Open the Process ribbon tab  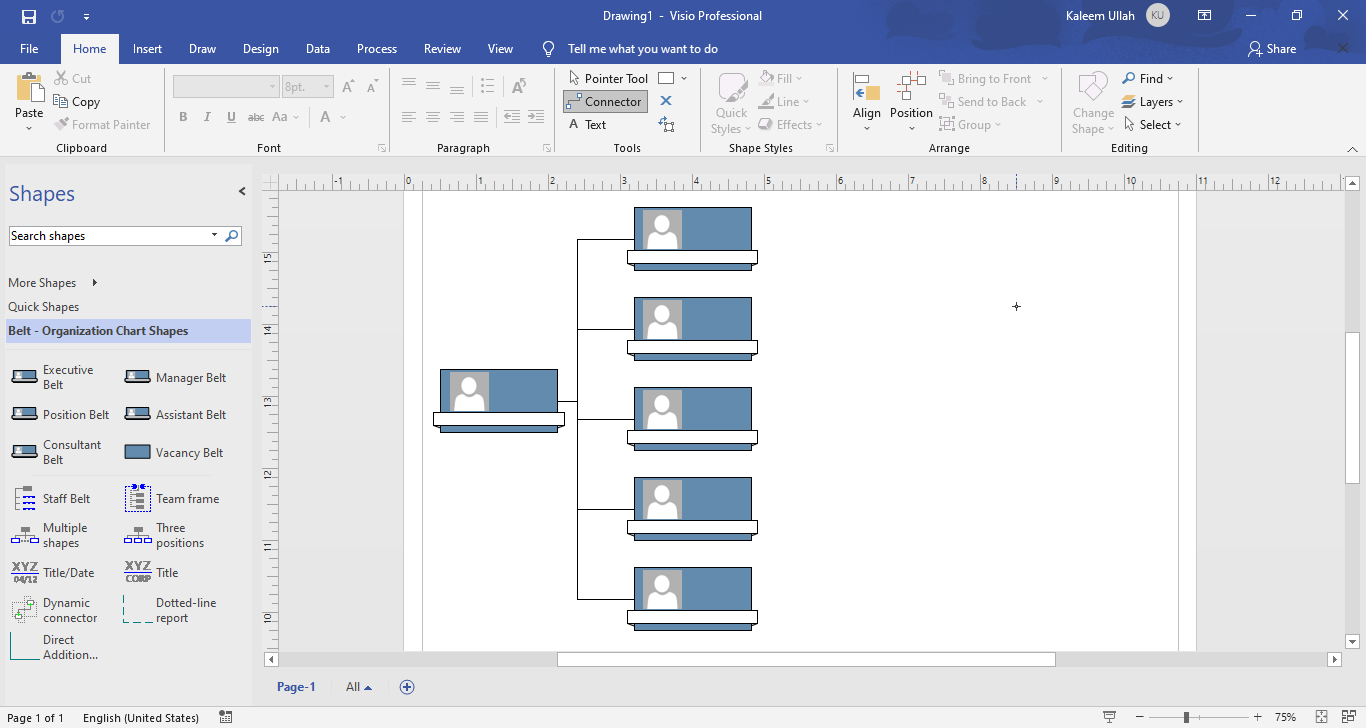pos(377,48)
